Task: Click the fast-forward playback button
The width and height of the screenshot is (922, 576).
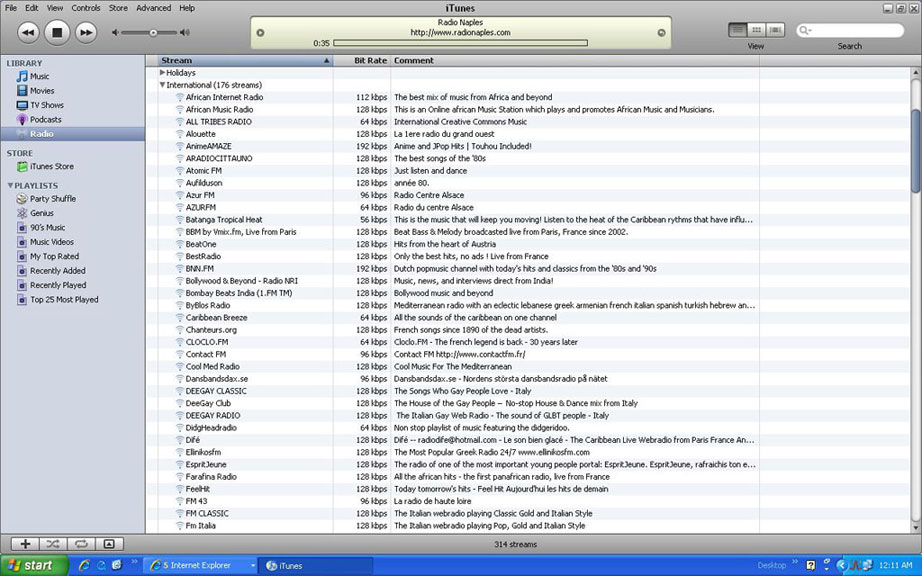Action: (86, 32)
